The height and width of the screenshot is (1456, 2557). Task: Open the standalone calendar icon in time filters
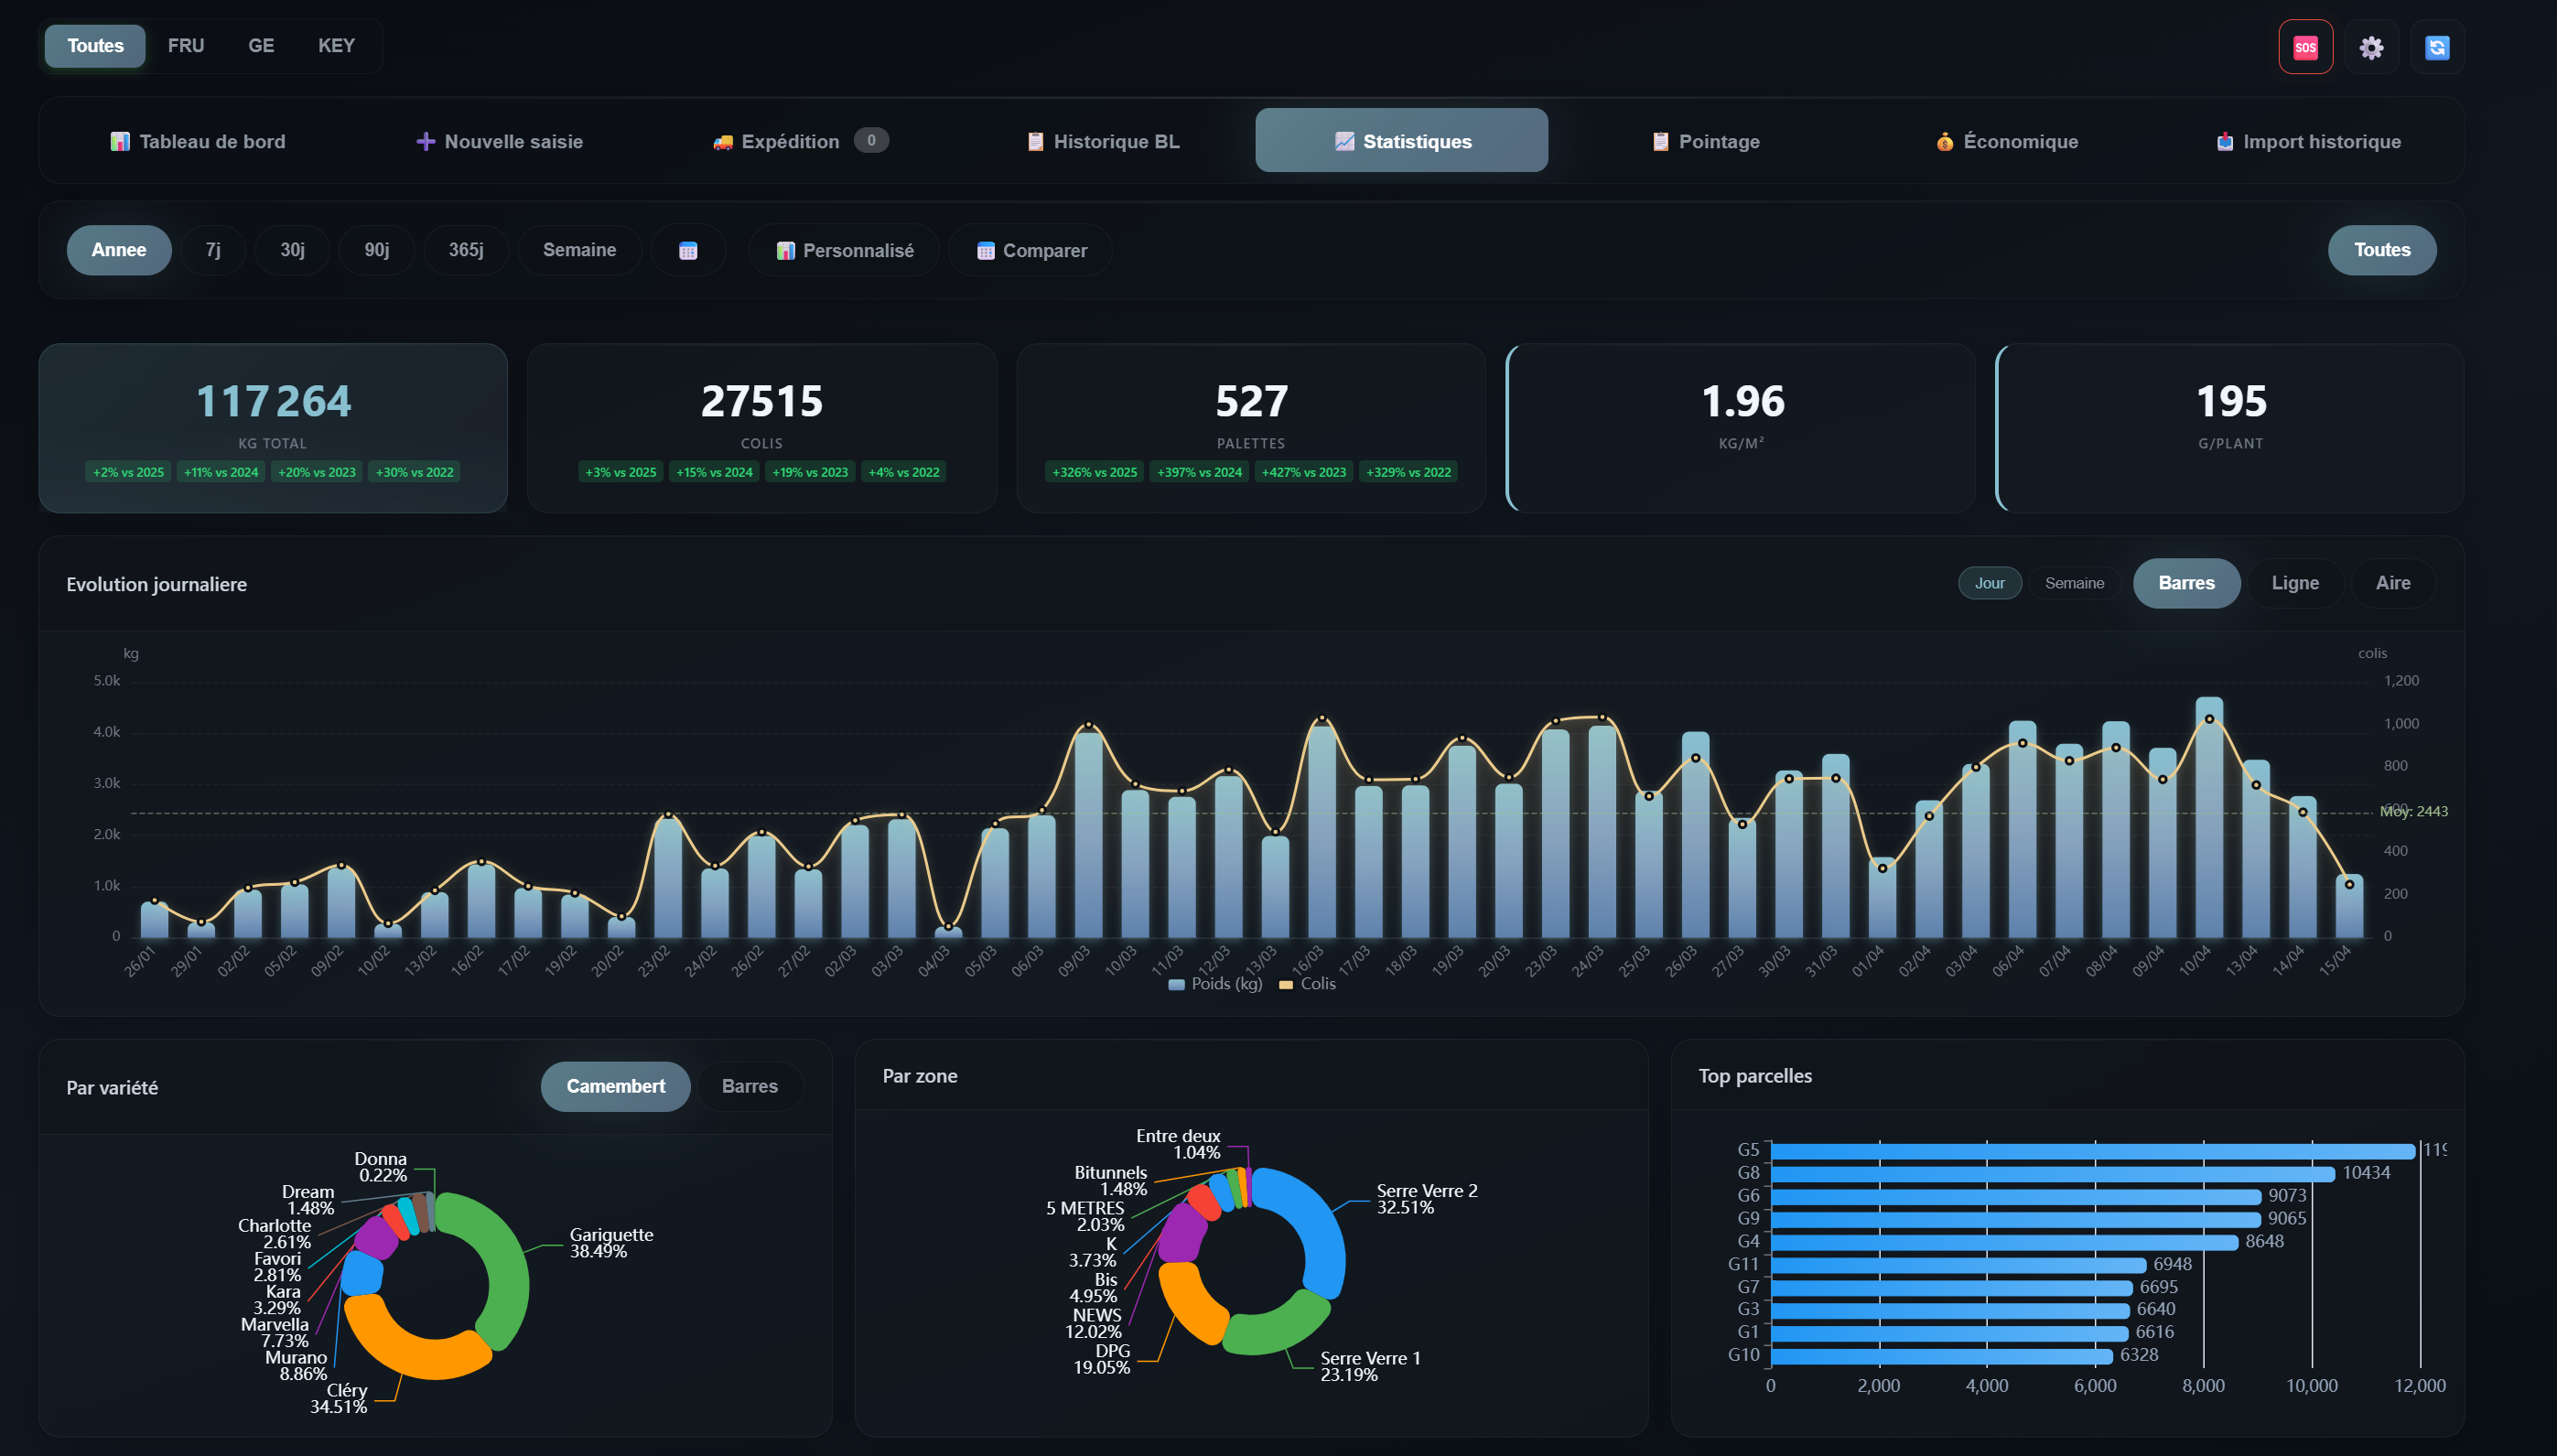pyautogui.click(x=689, y=250)
